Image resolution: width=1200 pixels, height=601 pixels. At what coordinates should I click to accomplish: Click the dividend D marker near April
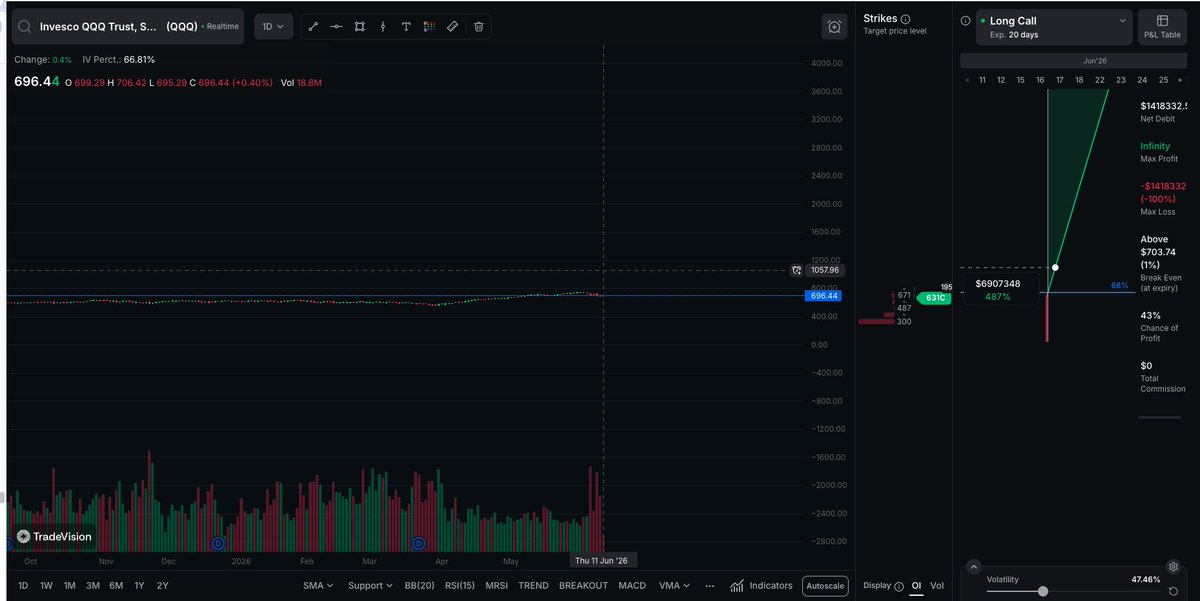coord(418,543)
